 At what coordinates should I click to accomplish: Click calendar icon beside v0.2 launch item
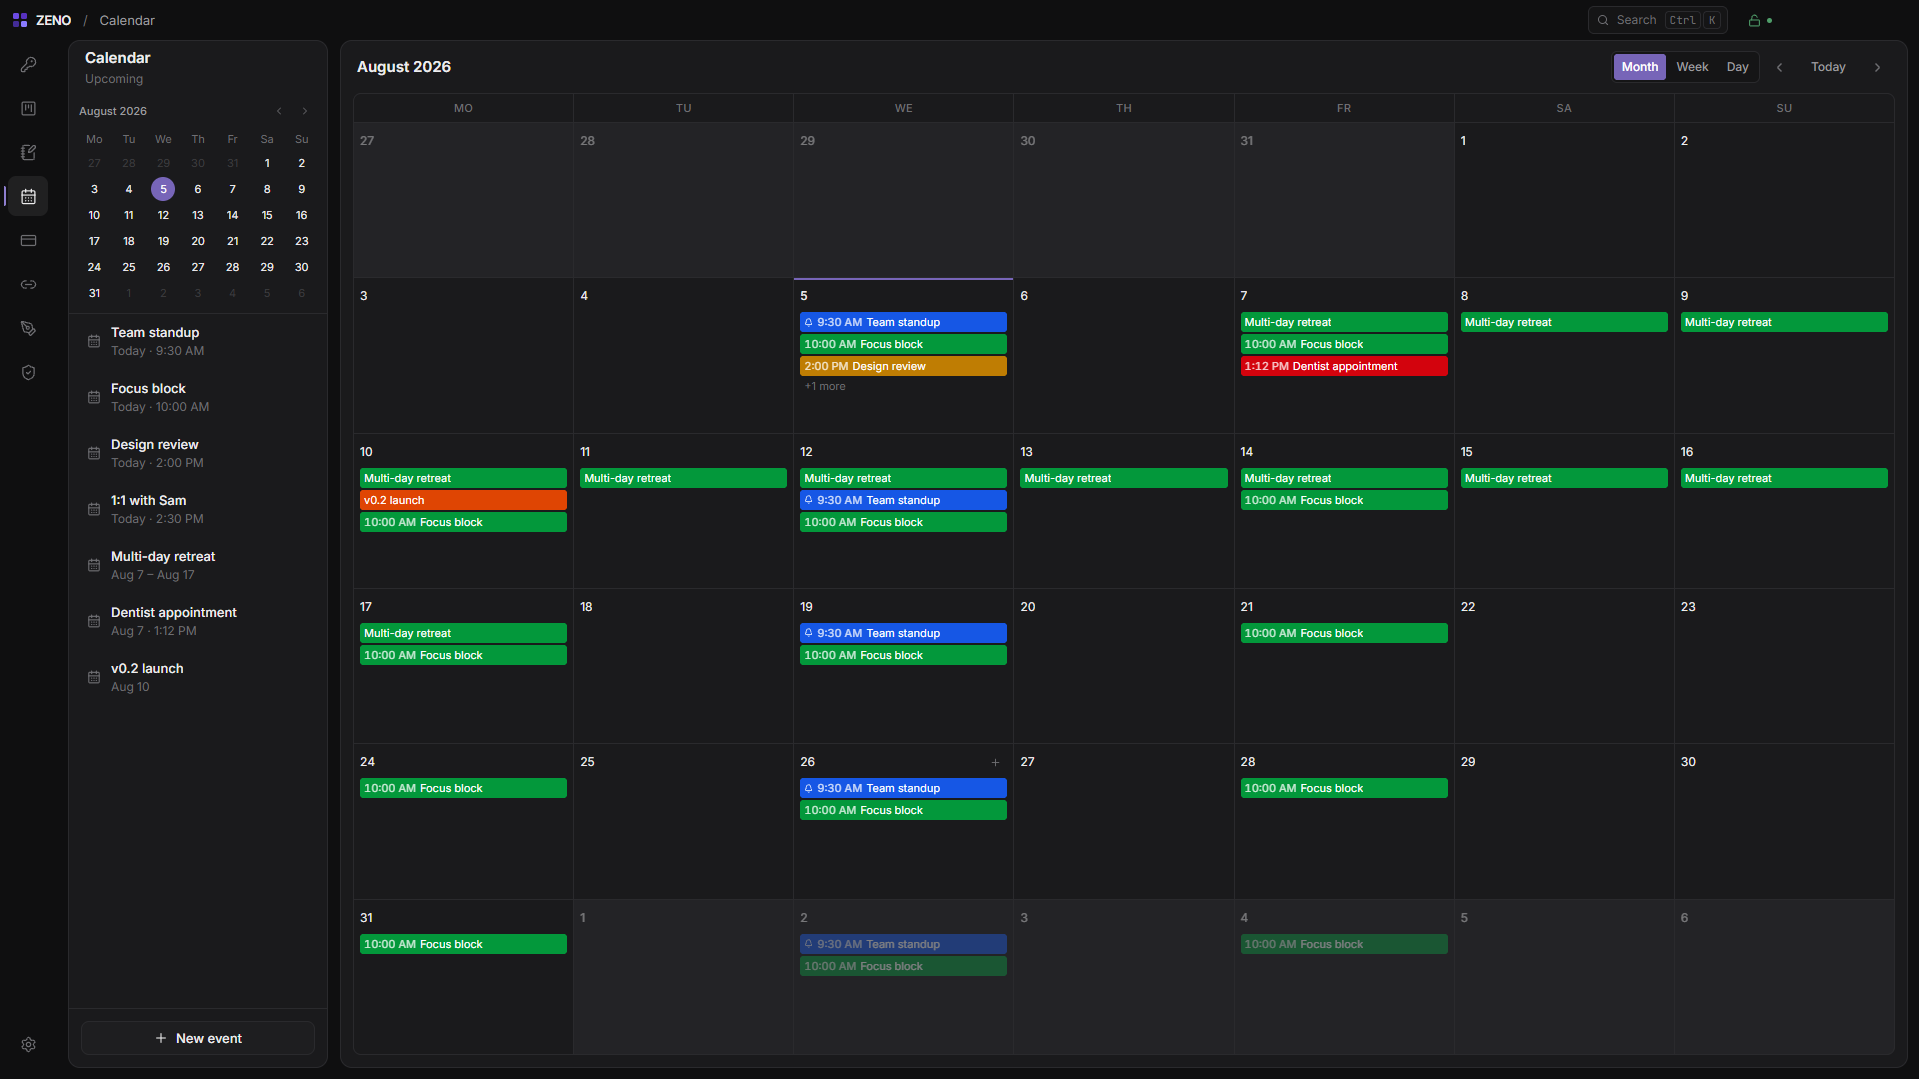pyautogui.click(x=94, y=677)
